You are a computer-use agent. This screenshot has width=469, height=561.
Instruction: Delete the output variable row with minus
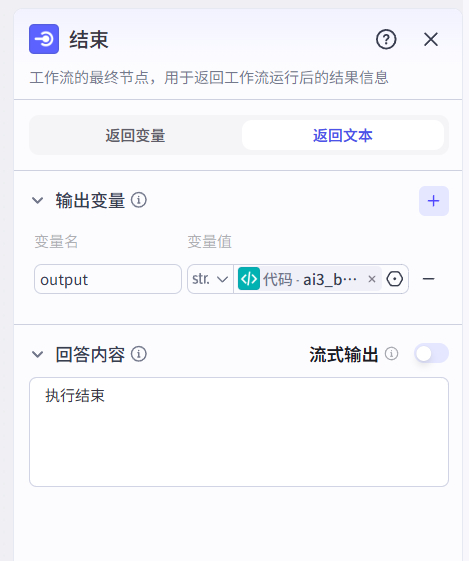[429, 279]
